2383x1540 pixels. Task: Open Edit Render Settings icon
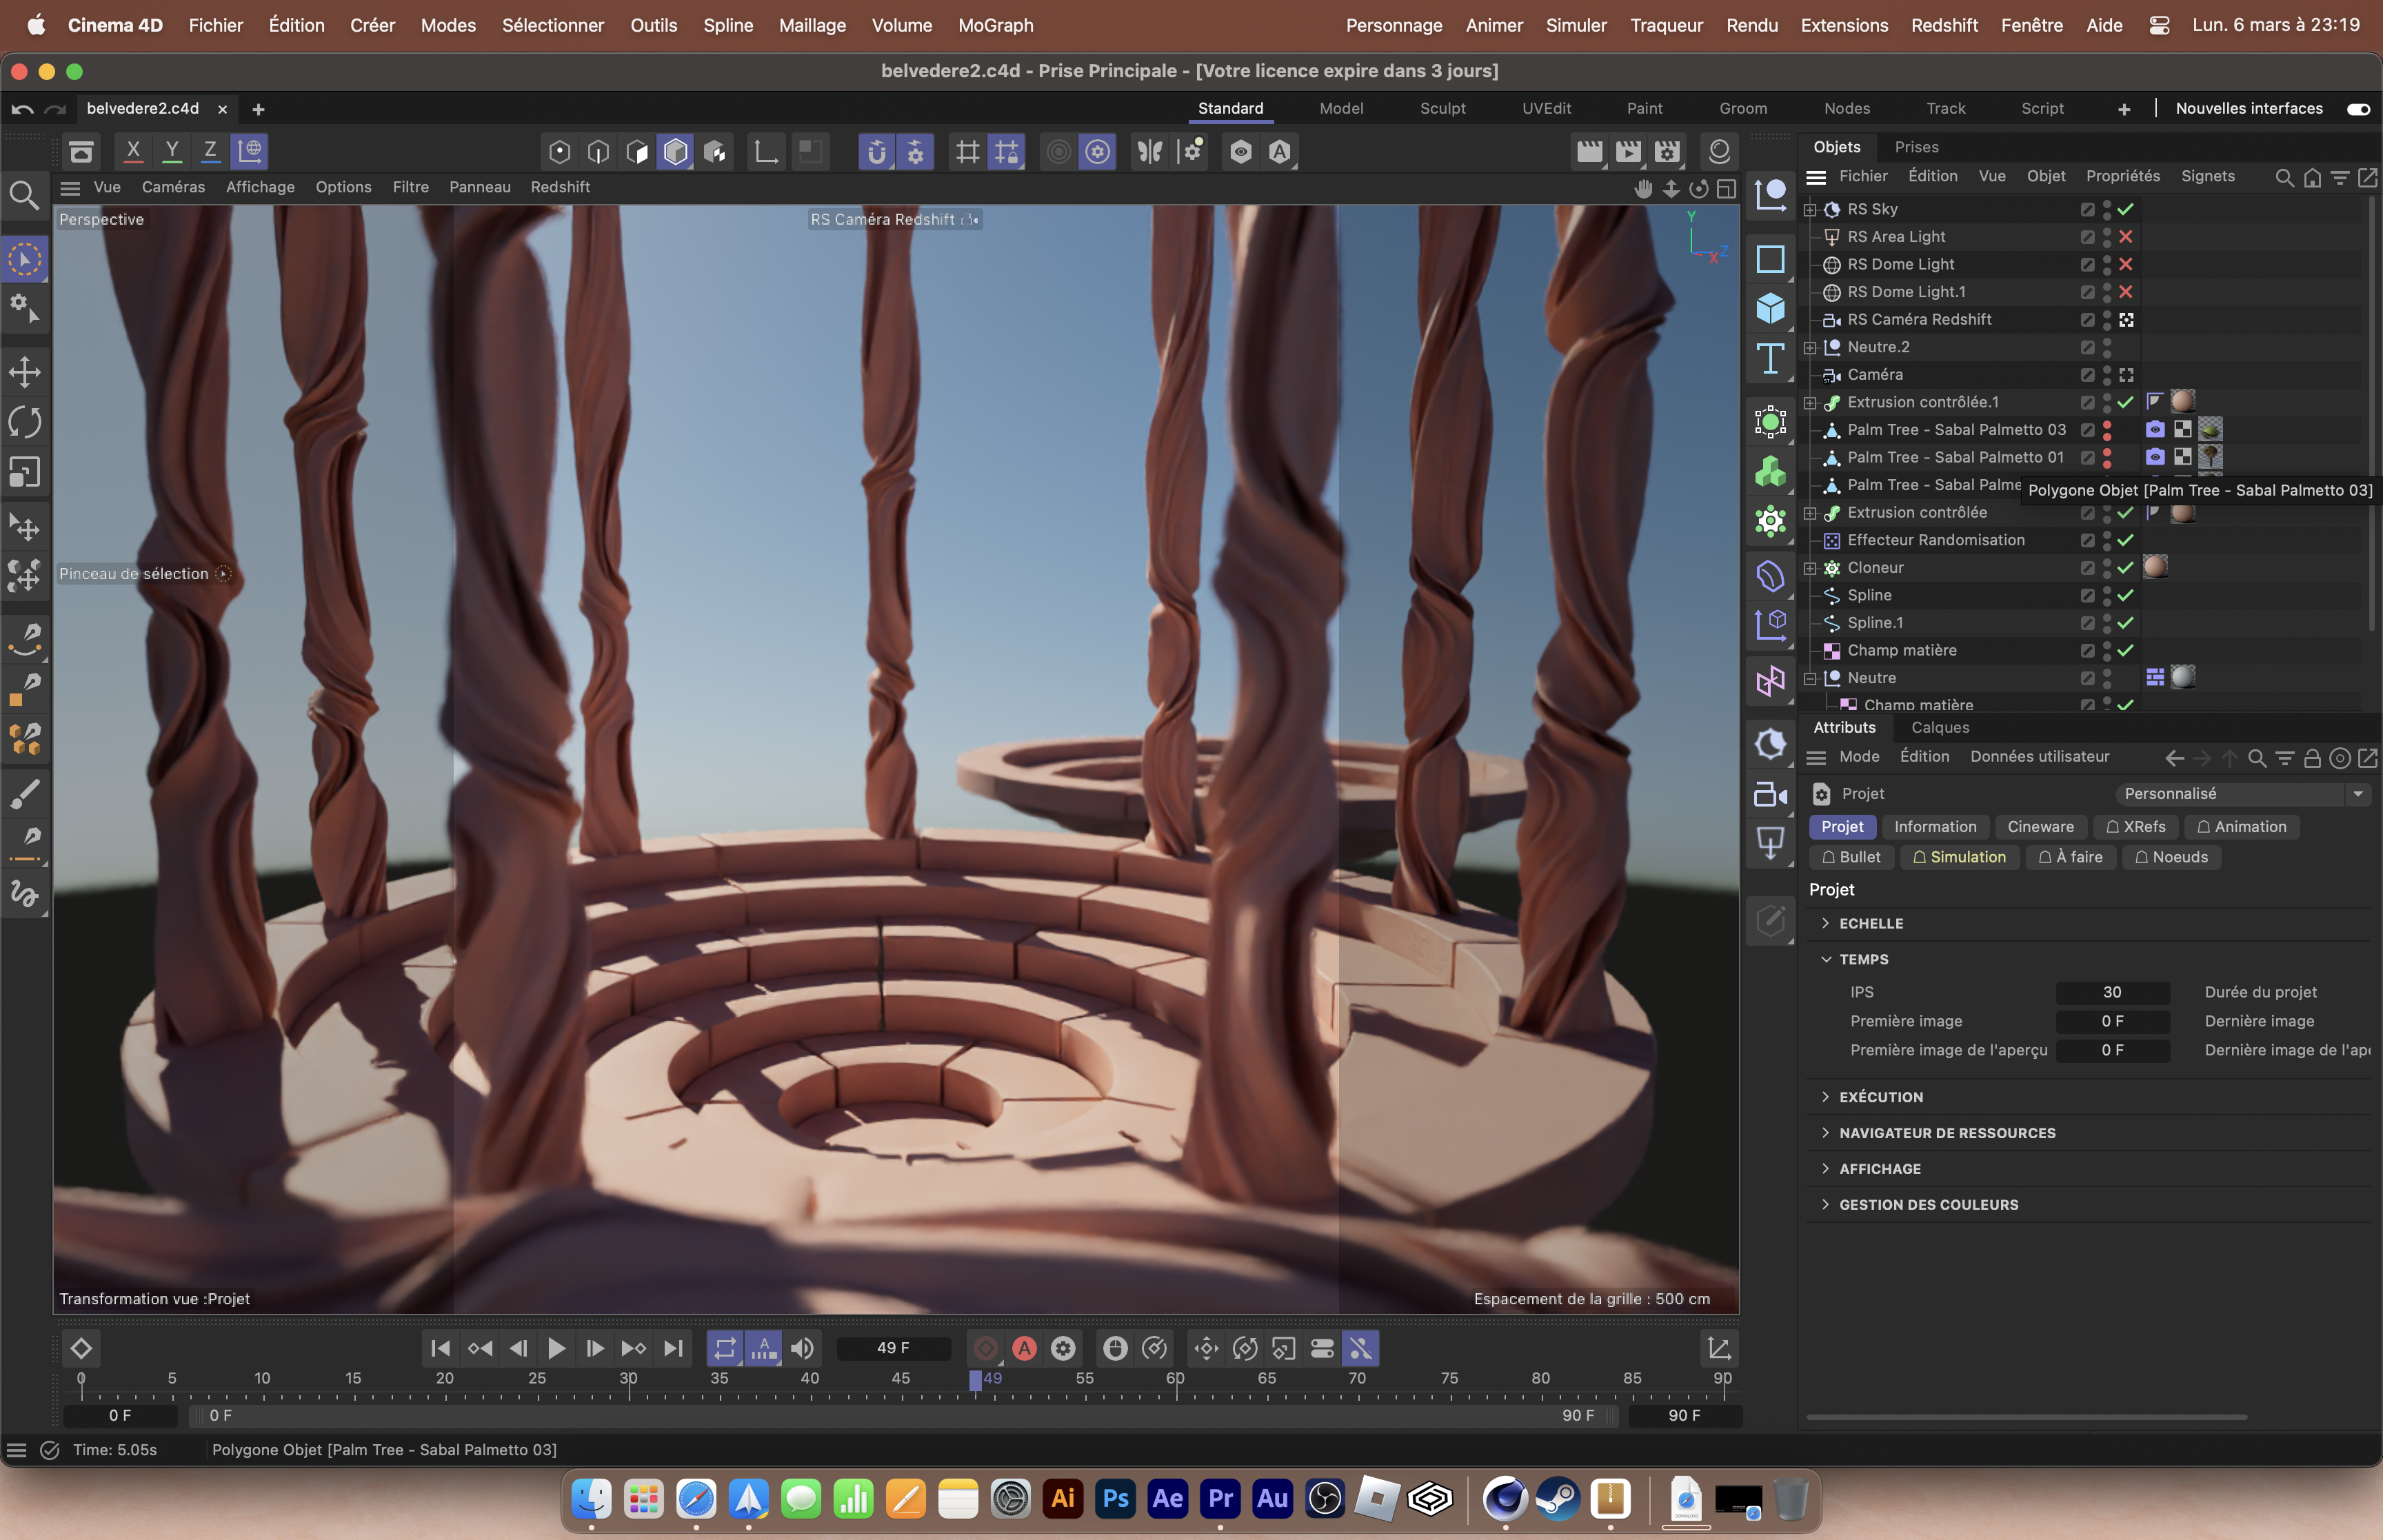pos(1667,152)
